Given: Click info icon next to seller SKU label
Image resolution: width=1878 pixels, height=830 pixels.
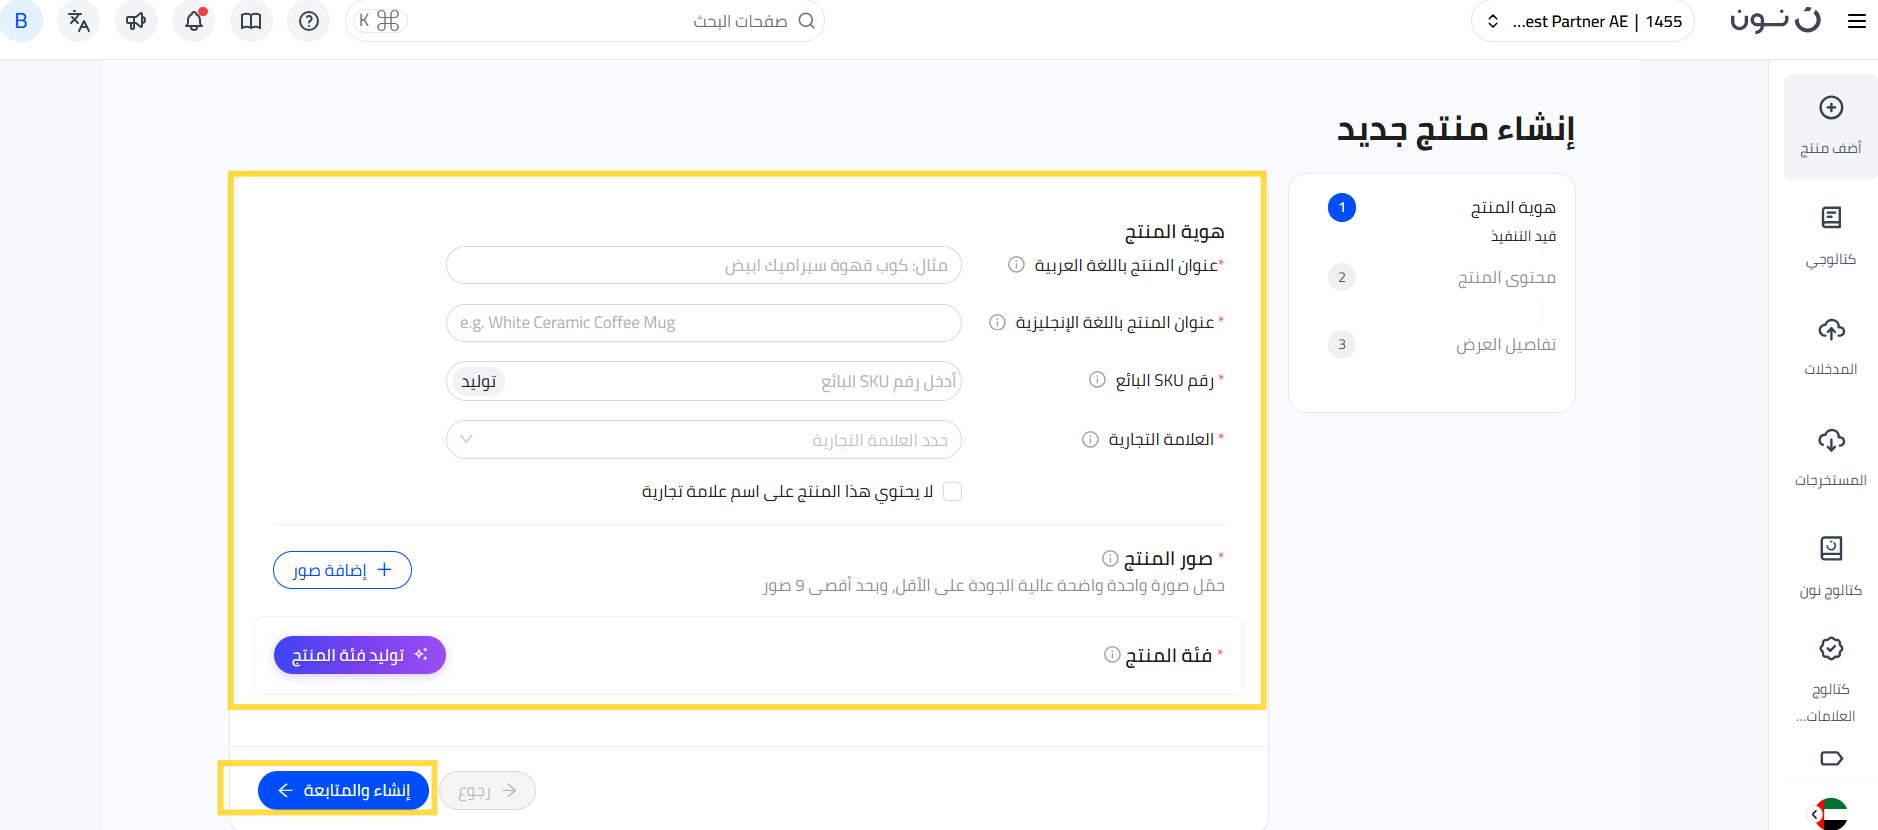Looking at the screenshot, I should tap(1097, 380).
